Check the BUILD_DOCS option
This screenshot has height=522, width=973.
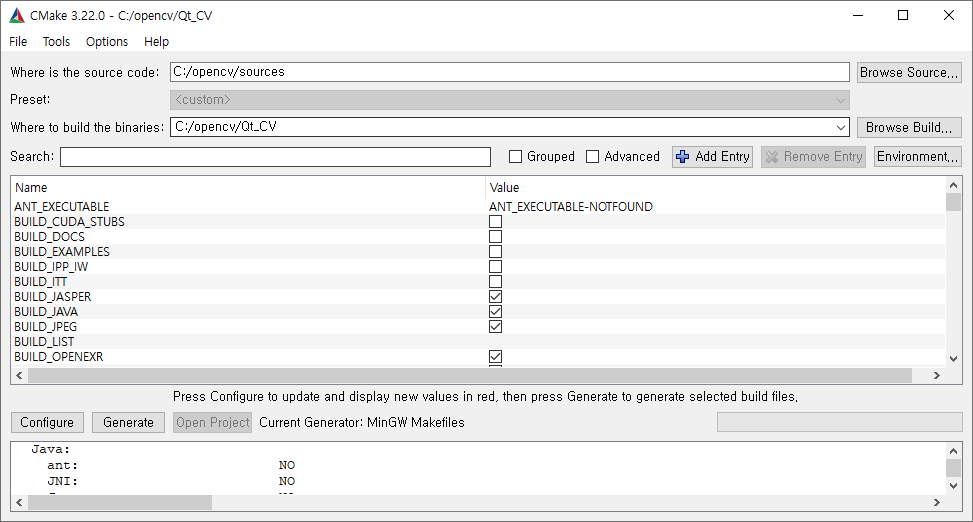(x=495, y=236)
